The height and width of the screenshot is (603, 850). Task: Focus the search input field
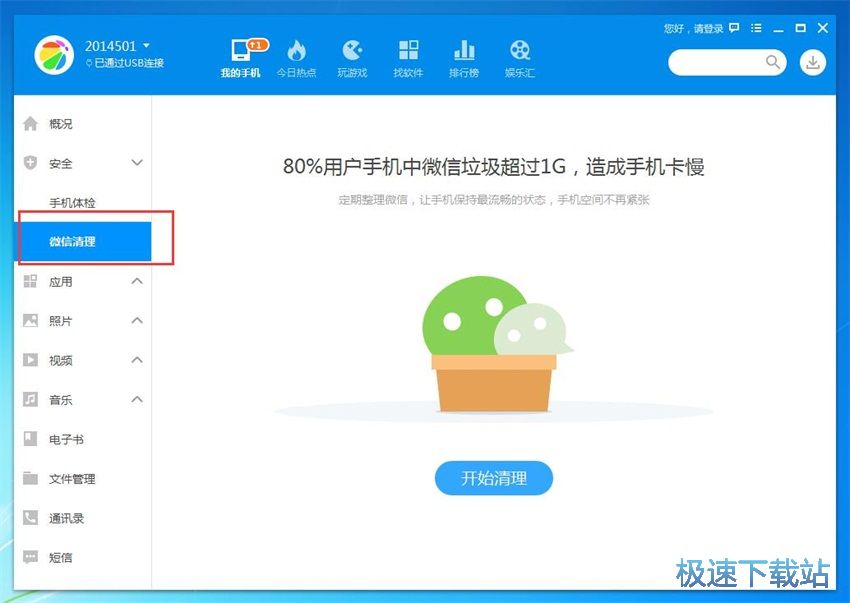726,62
